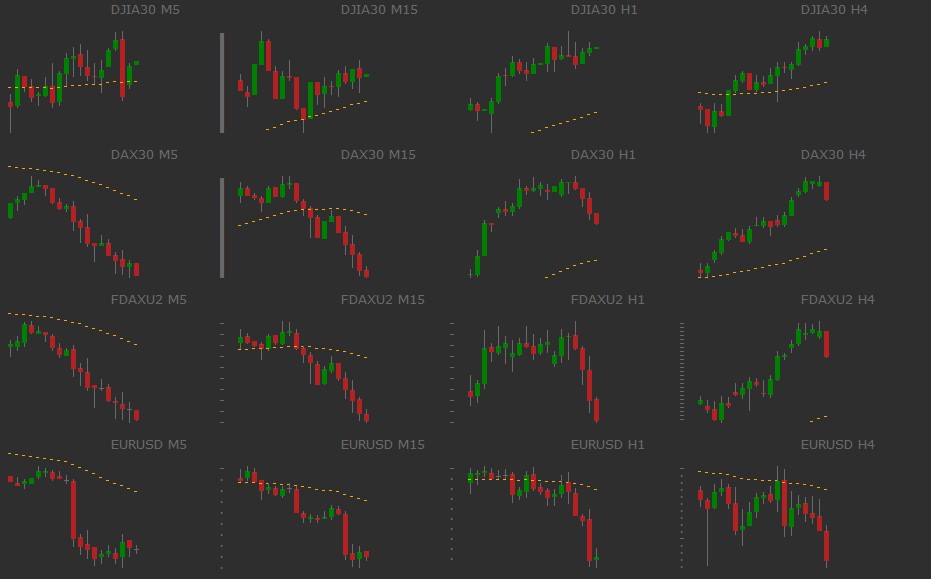Open the FDAXU2 H4 chart

[x=763, y=367]
